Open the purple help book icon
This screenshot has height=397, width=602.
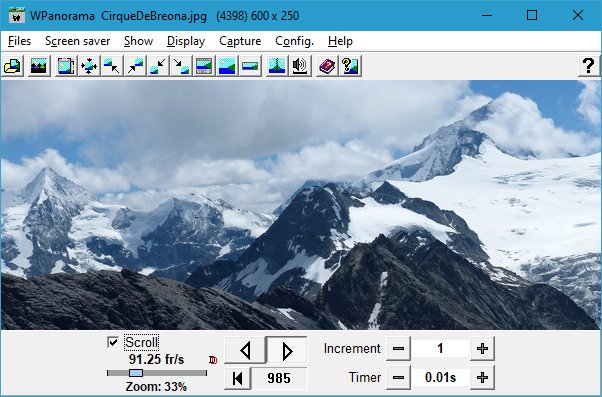tap(327, 66)
